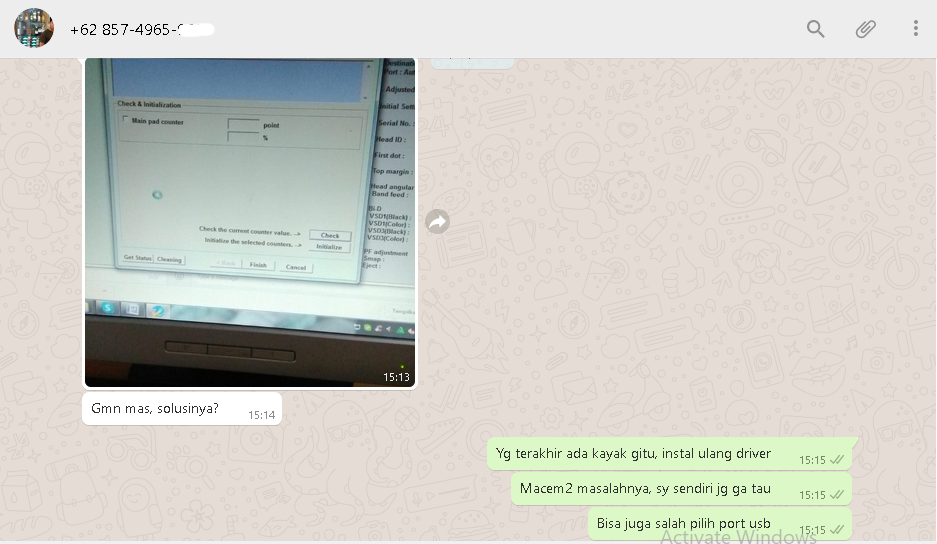Screen dimensions: 937x544
Task: Open the printer screen photo message
Action: coord(250,222)
